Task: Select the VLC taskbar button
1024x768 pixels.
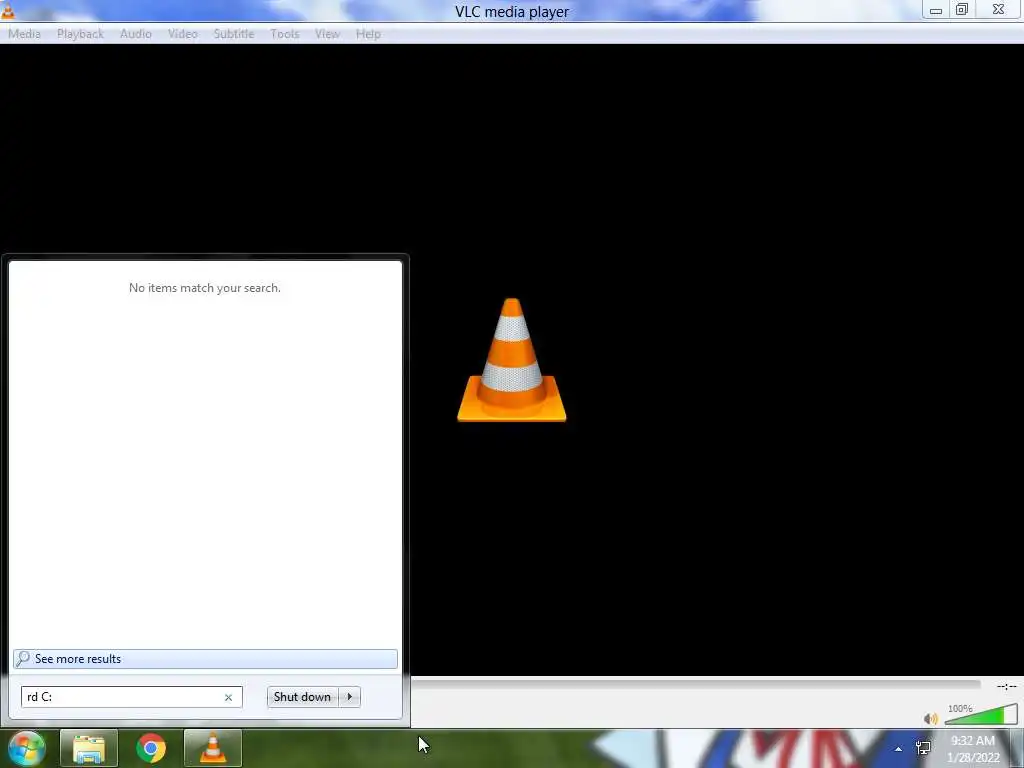Action: click(213, 748)
